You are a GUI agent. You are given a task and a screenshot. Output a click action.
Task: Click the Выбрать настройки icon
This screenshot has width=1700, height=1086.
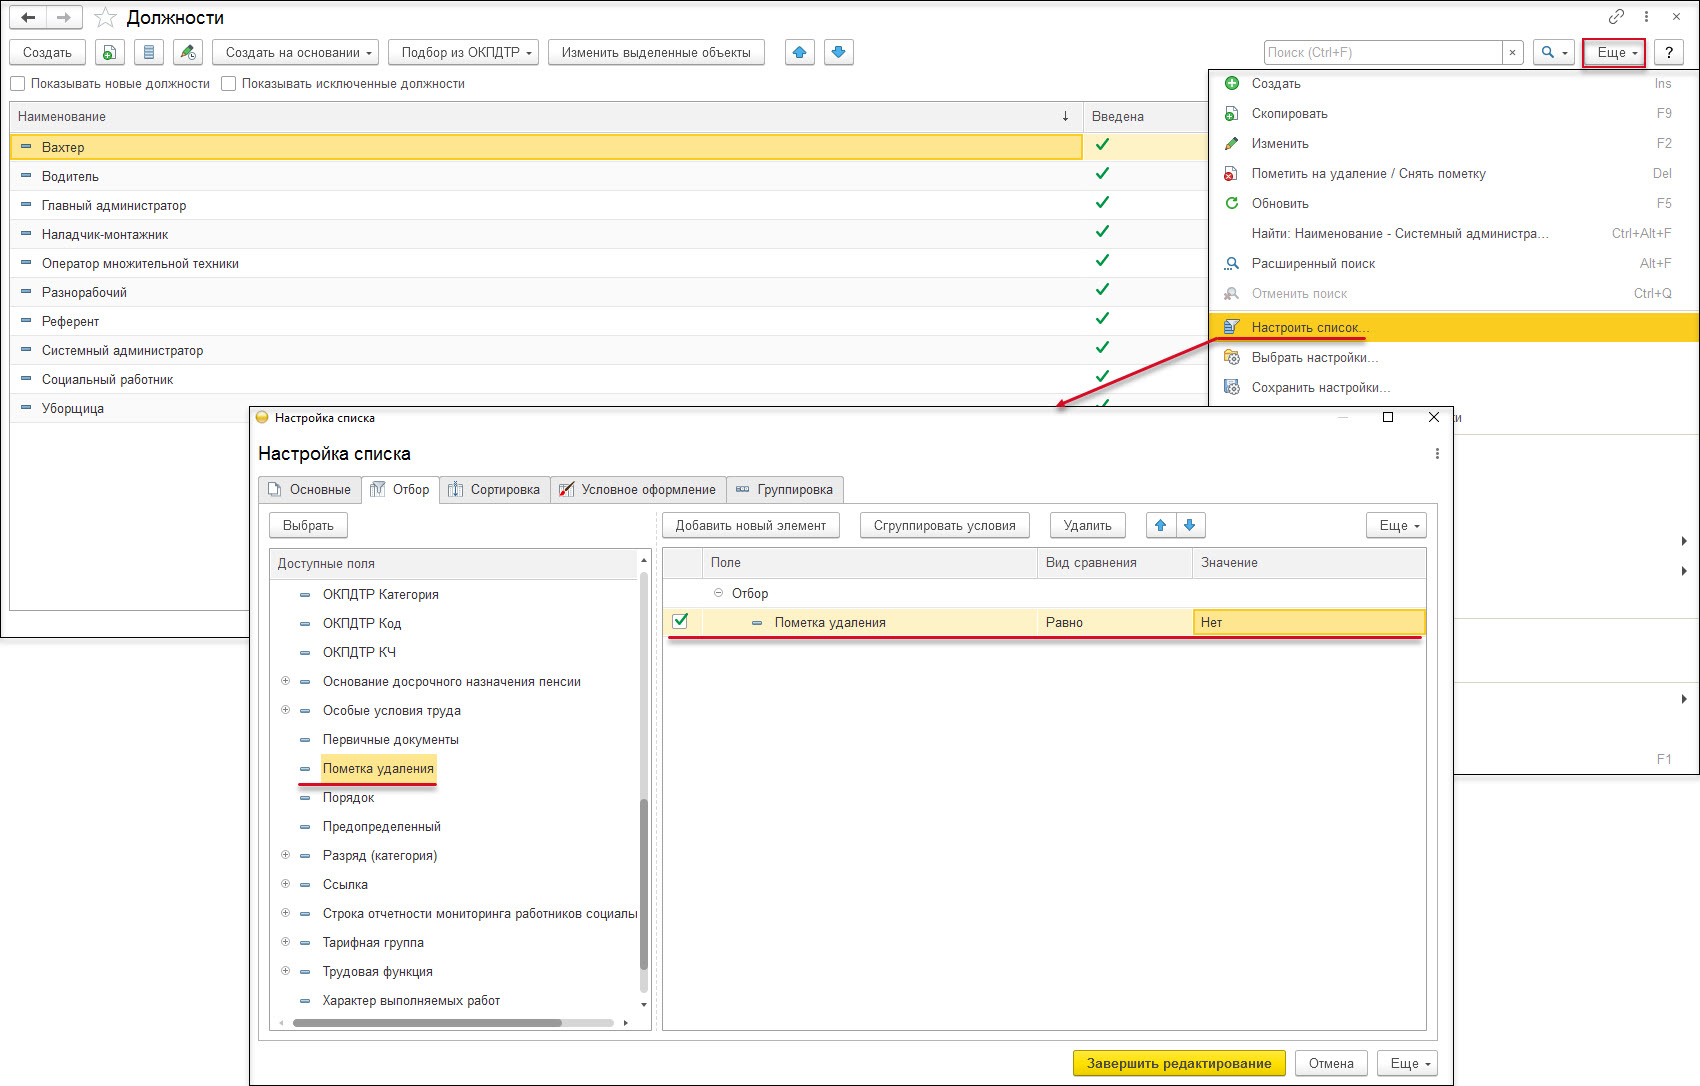pyautogui.click(x=1232, y=357)
